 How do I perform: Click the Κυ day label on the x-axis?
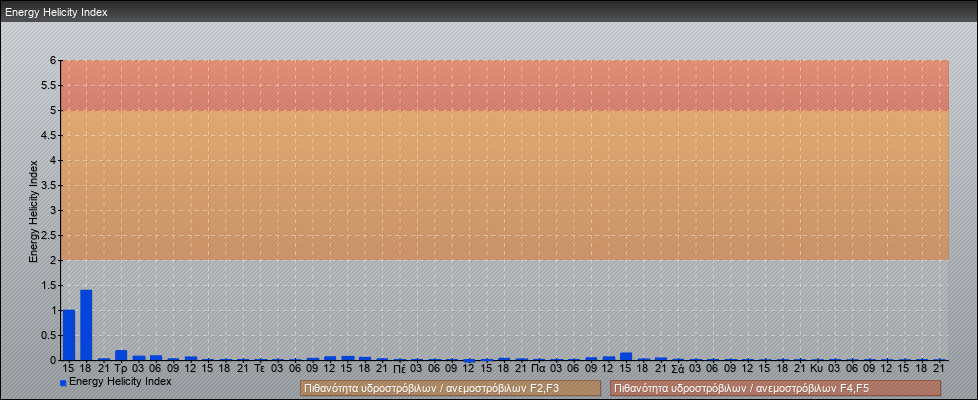coord(818,369)
